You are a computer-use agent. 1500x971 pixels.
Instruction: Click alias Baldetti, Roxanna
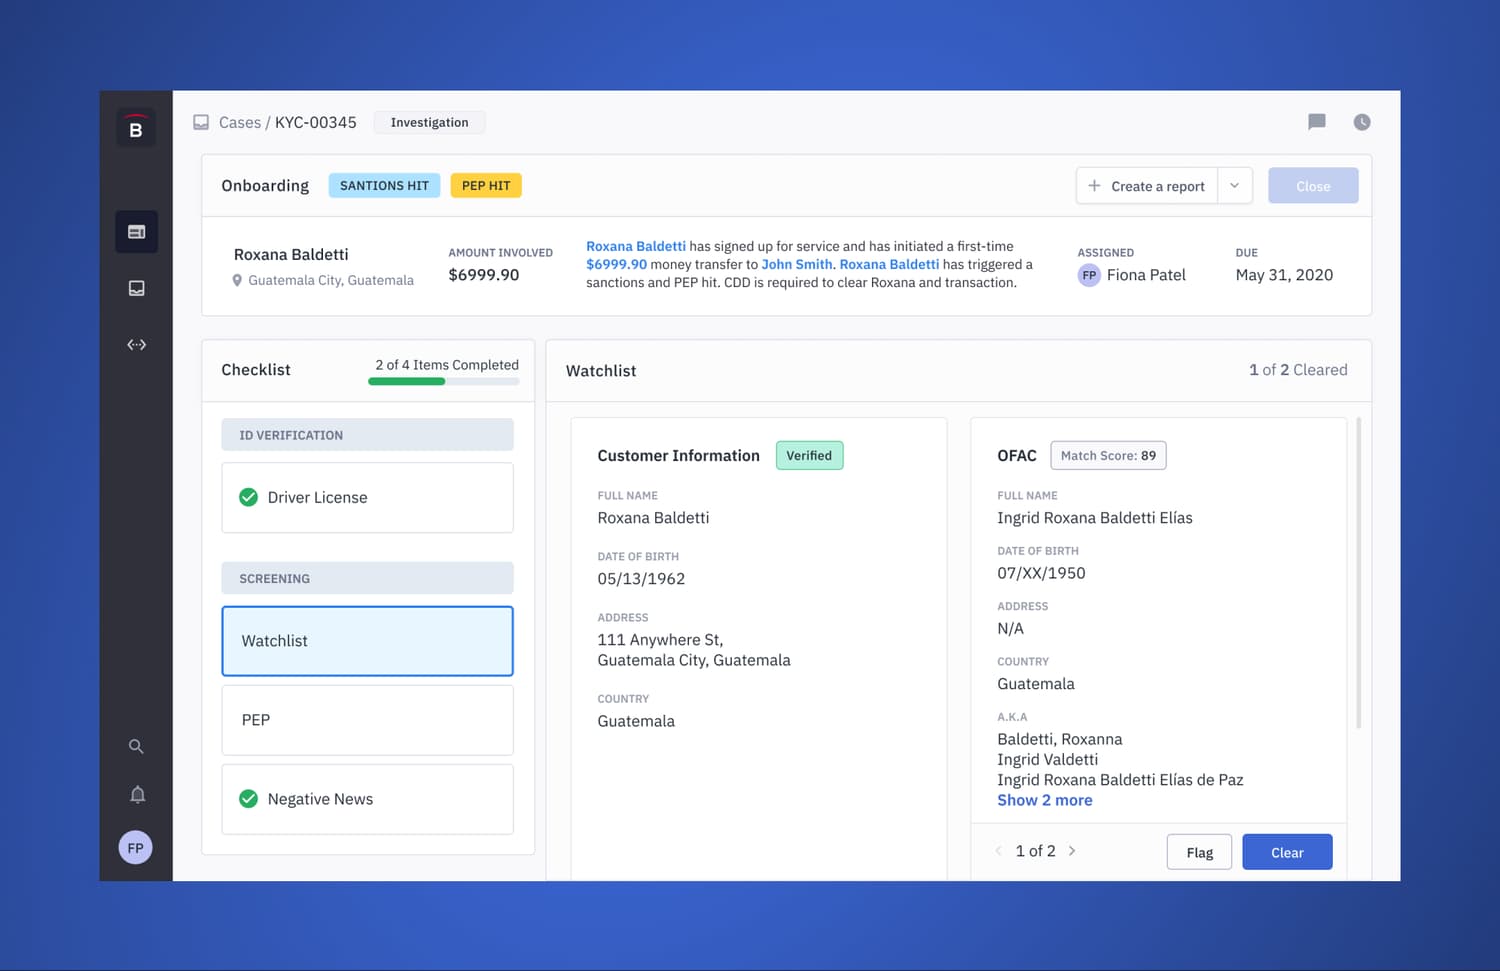click(x=1060, y=739)
